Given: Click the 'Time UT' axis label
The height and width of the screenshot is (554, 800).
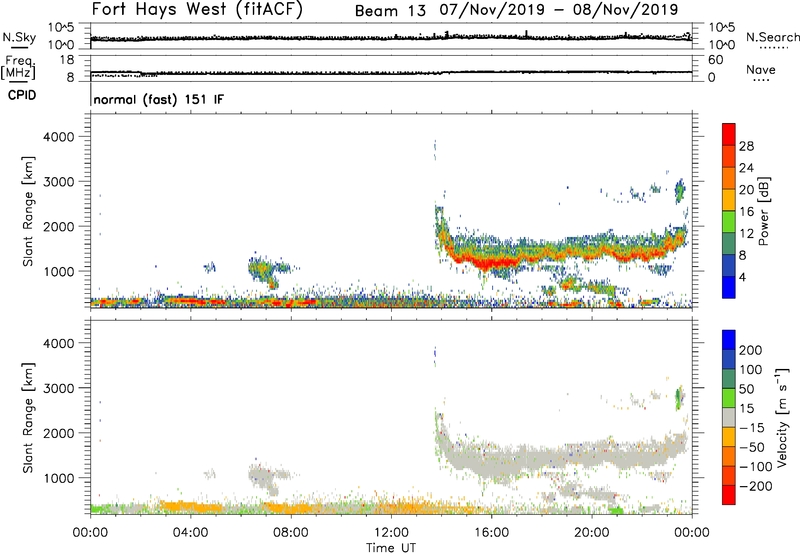Looking at the screenshot, I should point(391,548).
